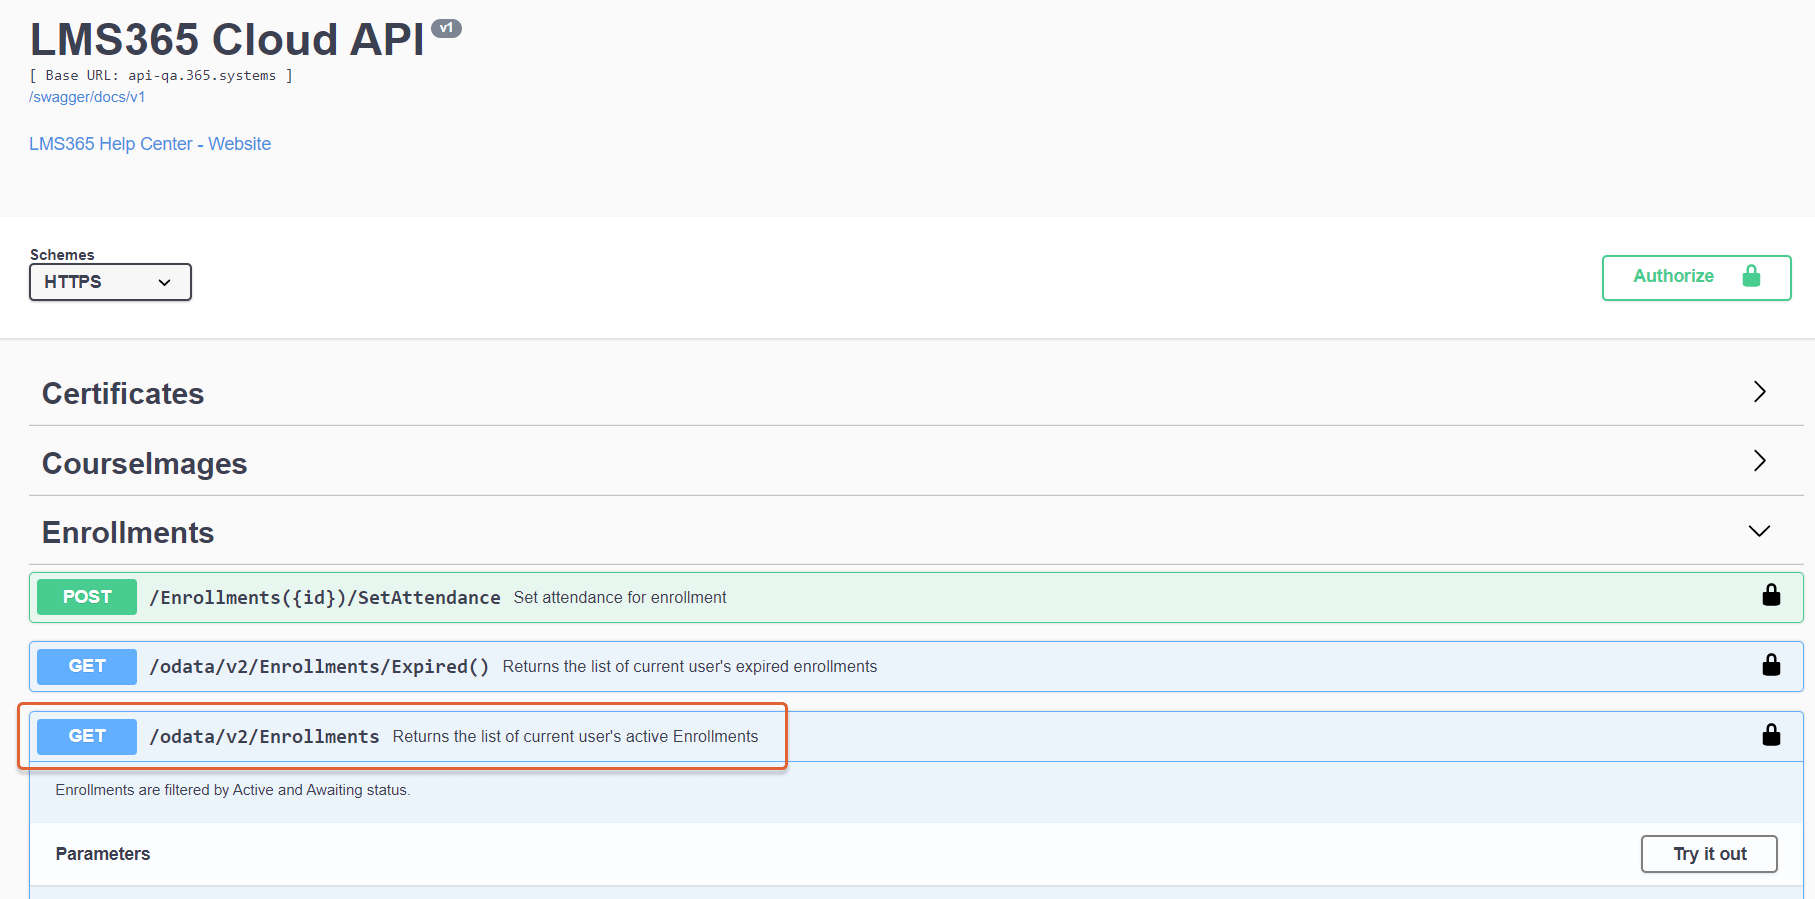Click the lock icon on Enrollments/Expired() row

(1771, 665)
